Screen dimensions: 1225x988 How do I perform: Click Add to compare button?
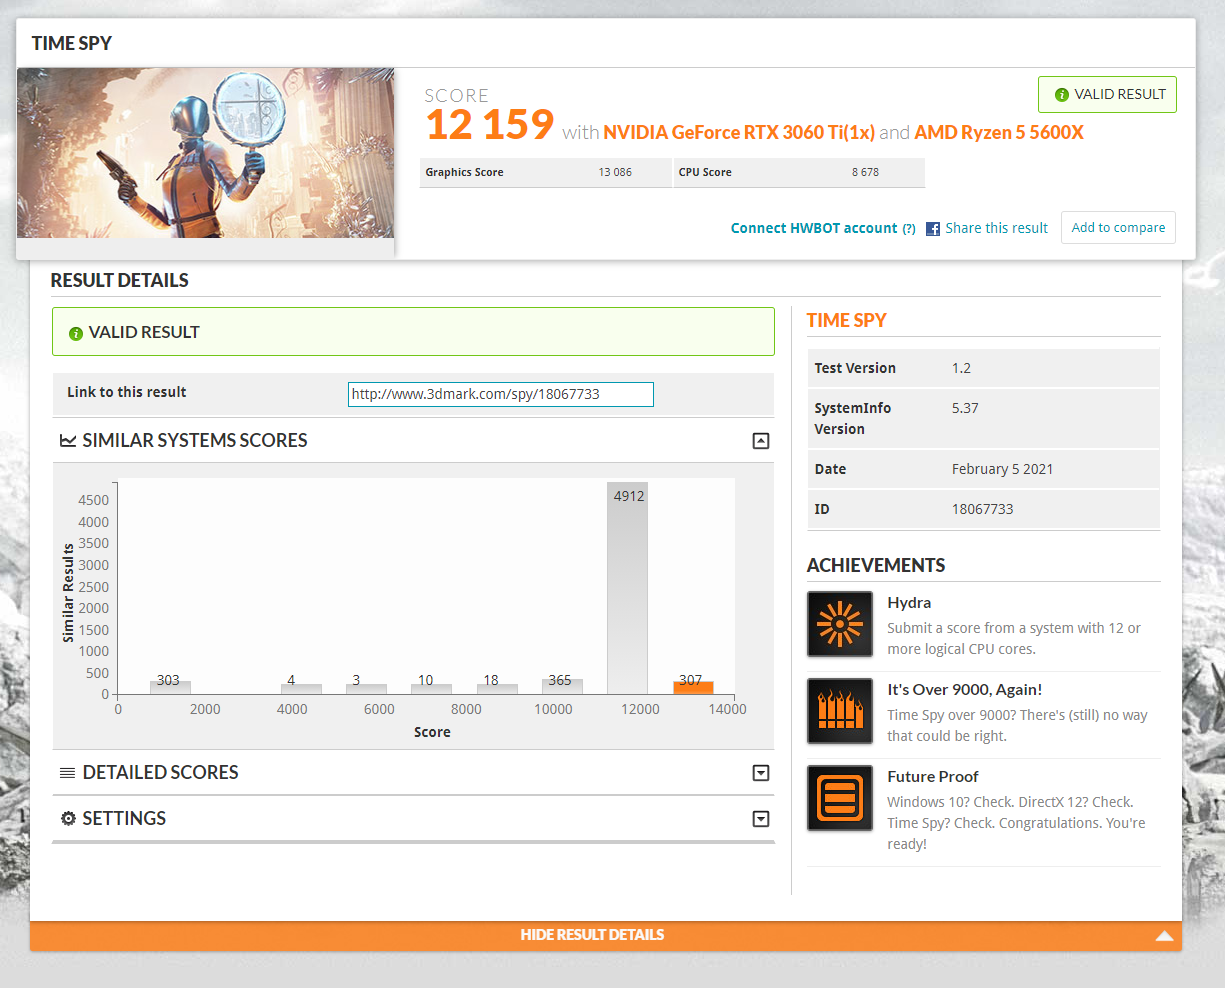click(1118, 227)
